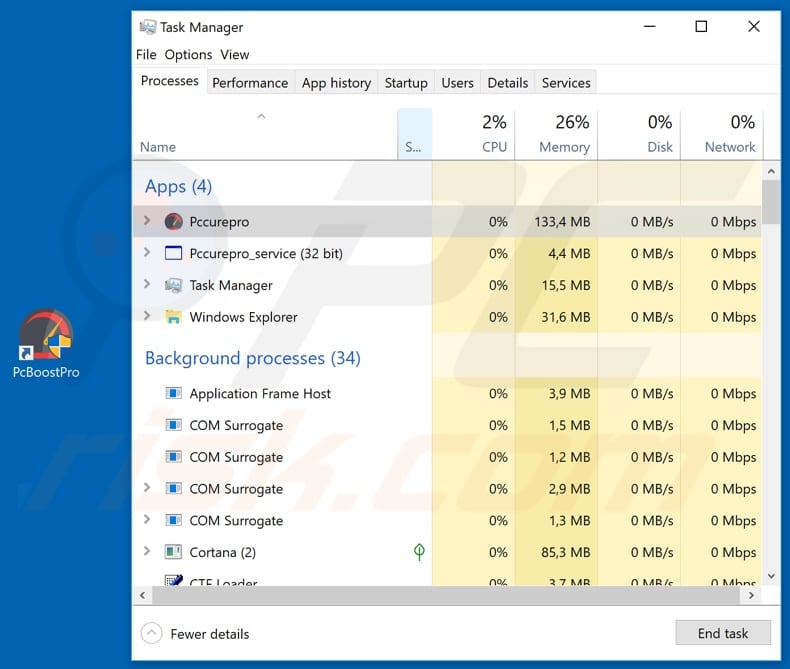Click the Task Manager row icon
790x669 pixels.
(174, 285)
